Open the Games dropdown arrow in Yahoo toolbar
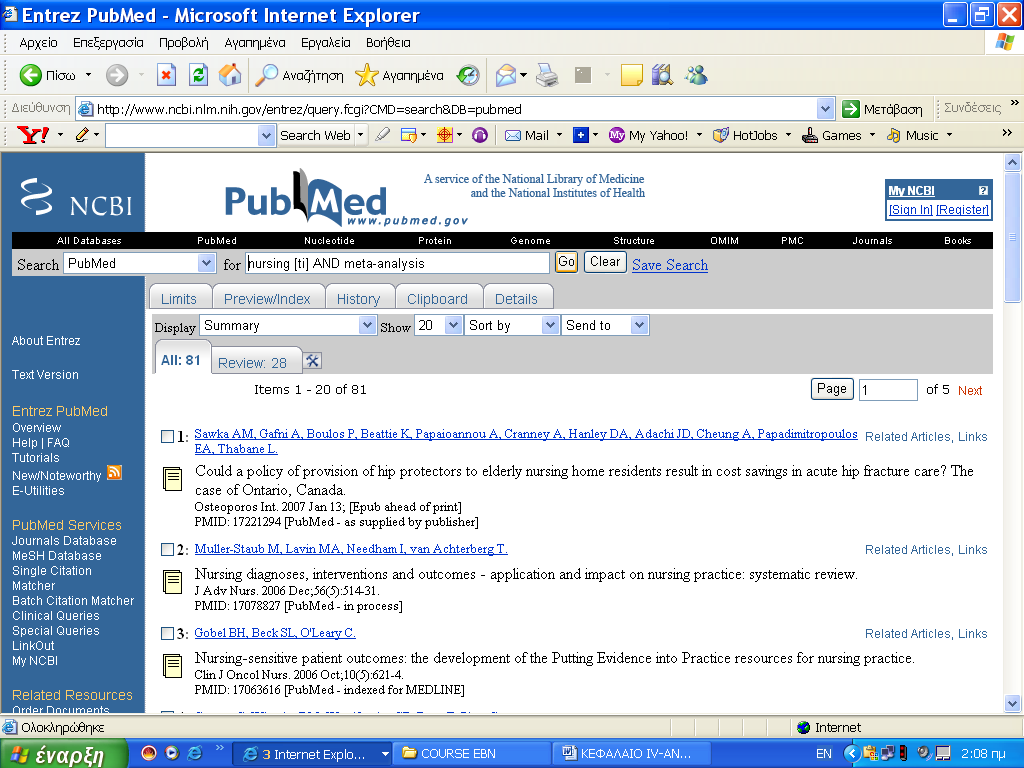This screenshot has height=768, width=1024. point(872,135)
